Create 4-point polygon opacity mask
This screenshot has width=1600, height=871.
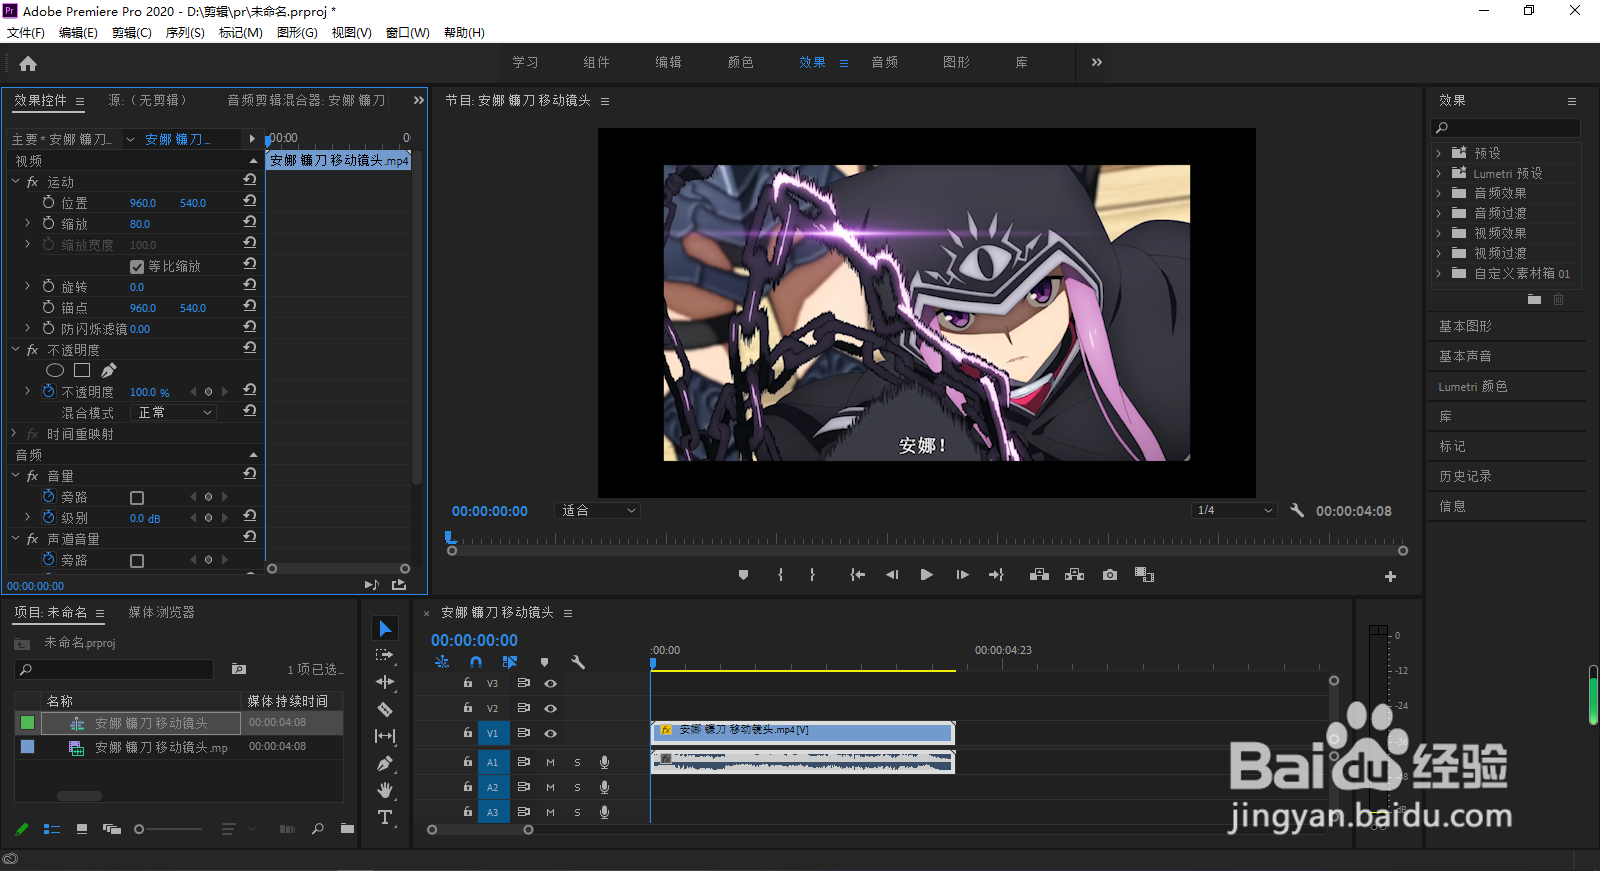[x=82, y=370]
